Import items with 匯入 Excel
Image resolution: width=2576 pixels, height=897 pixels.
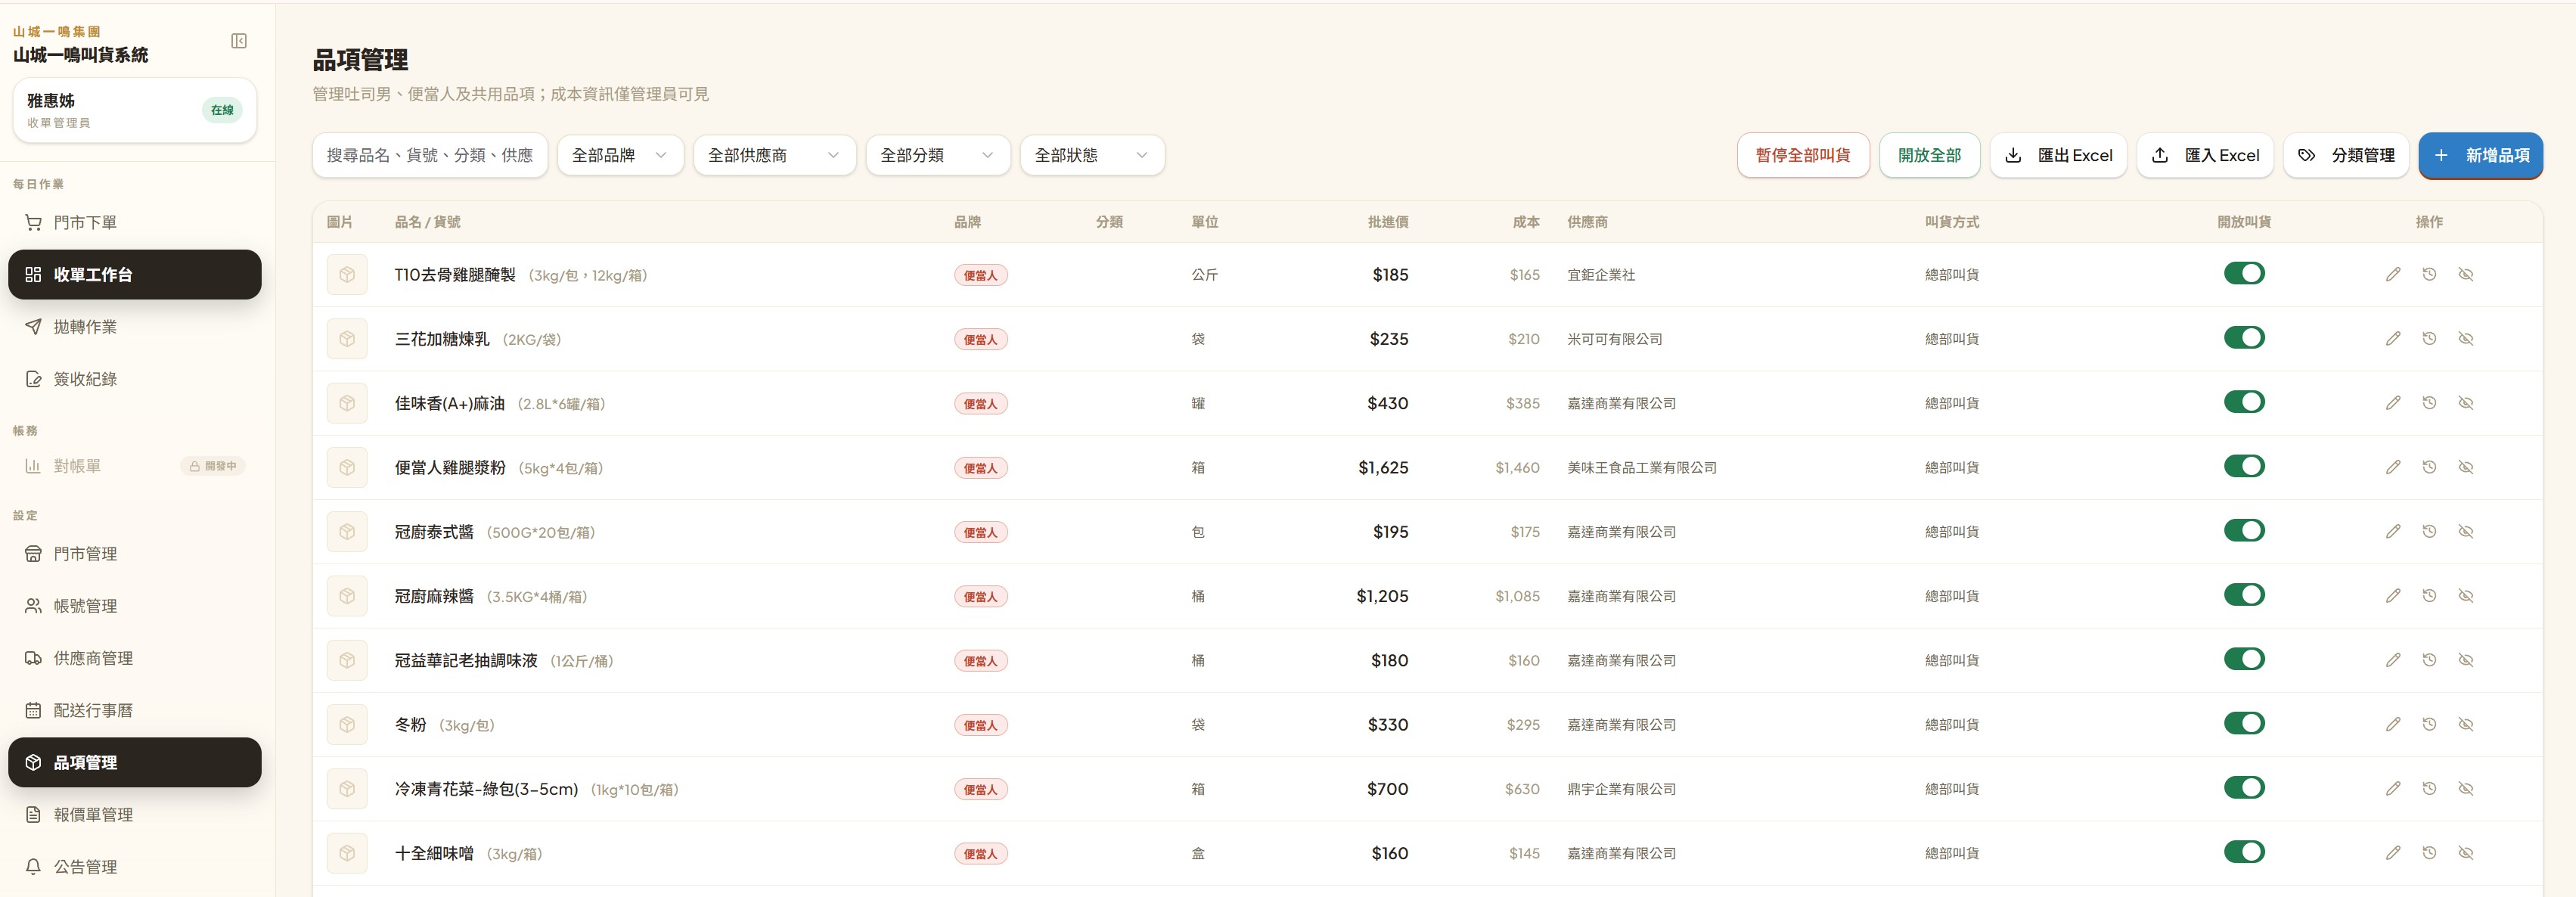pyautogui.click(x=2205, y=155)
